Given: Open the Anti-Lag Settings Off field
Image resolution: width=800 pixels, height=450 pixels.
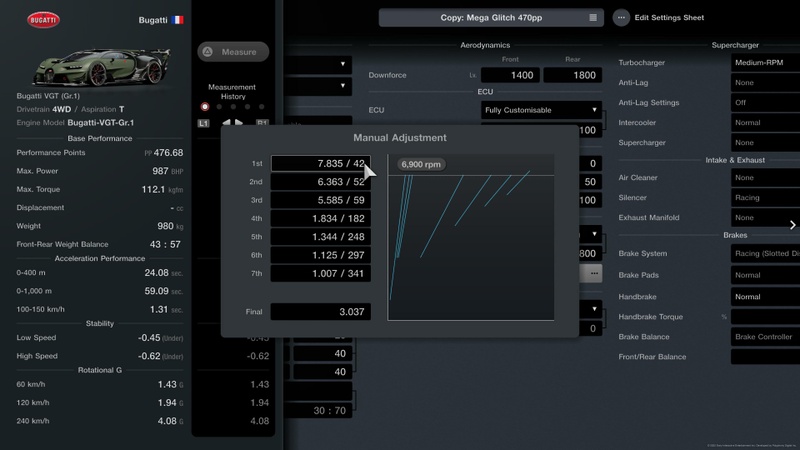Looking at the screenshot, I should [x=765, y=102].
